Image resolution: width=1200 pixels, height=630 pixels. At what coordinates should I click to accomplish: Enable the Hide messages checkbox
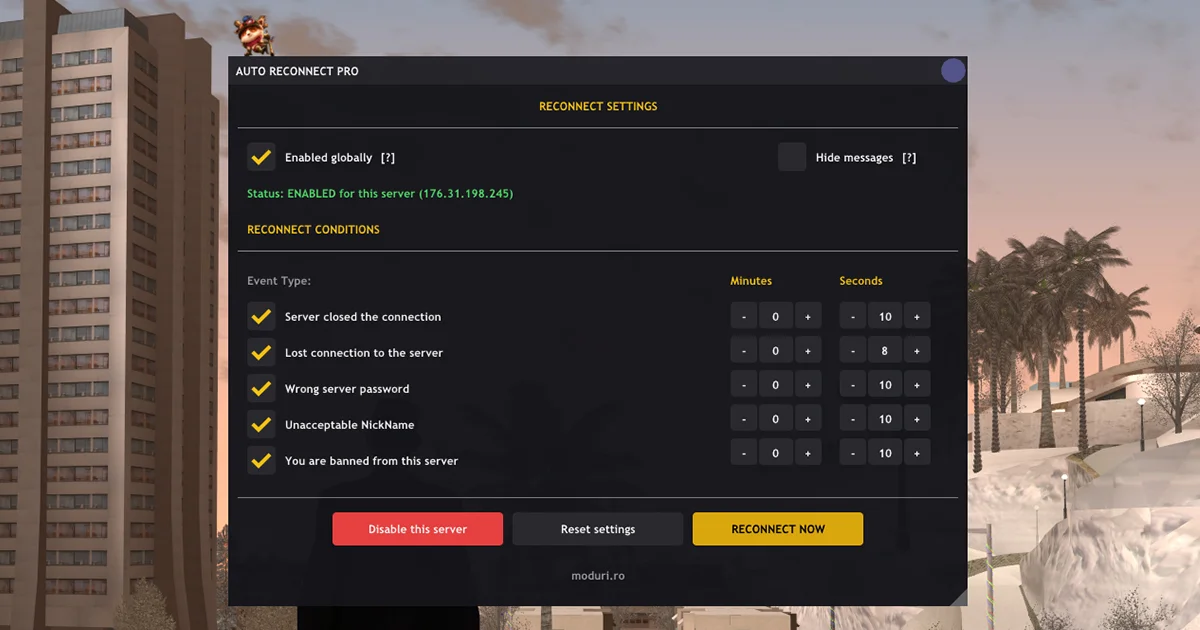(792, 157)
